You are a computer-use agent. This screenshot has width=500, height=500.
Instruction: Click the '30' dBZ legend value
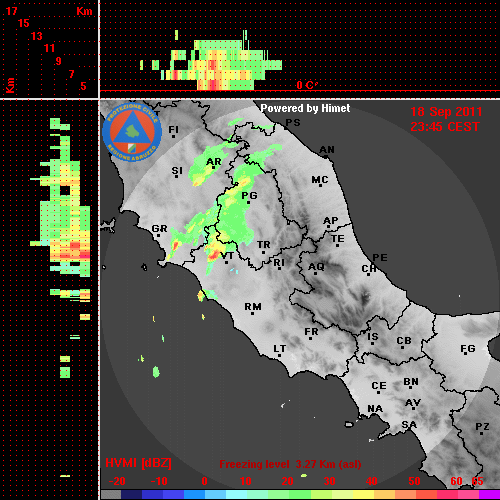(329, 481)
